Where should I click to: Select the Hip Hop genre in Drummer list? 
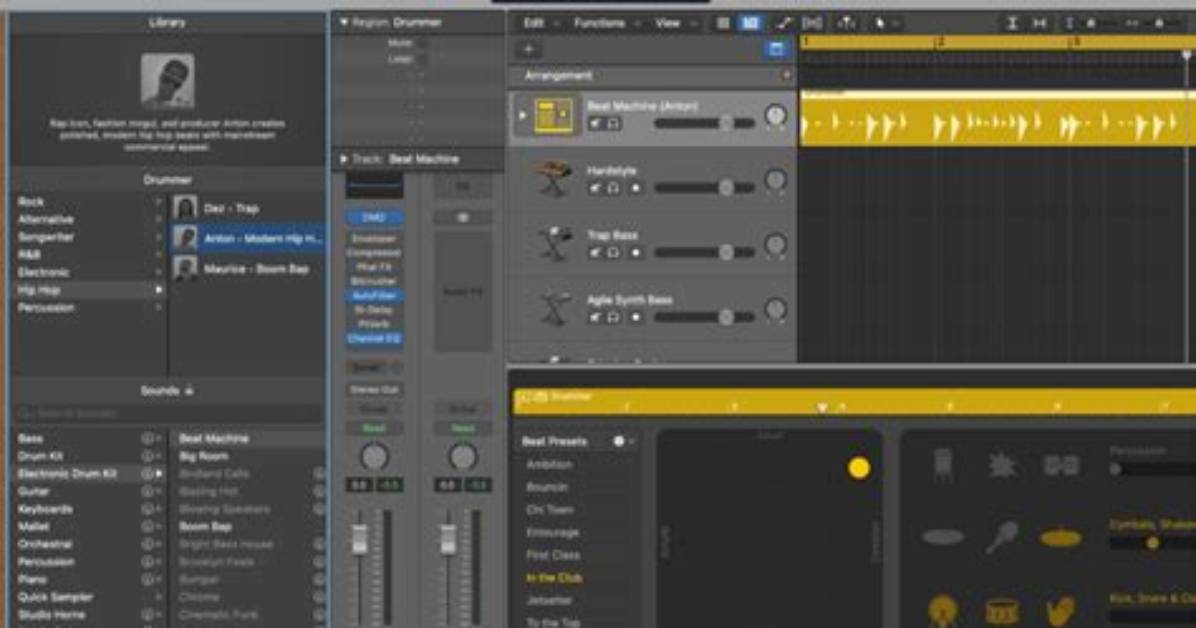coord(88,290)
